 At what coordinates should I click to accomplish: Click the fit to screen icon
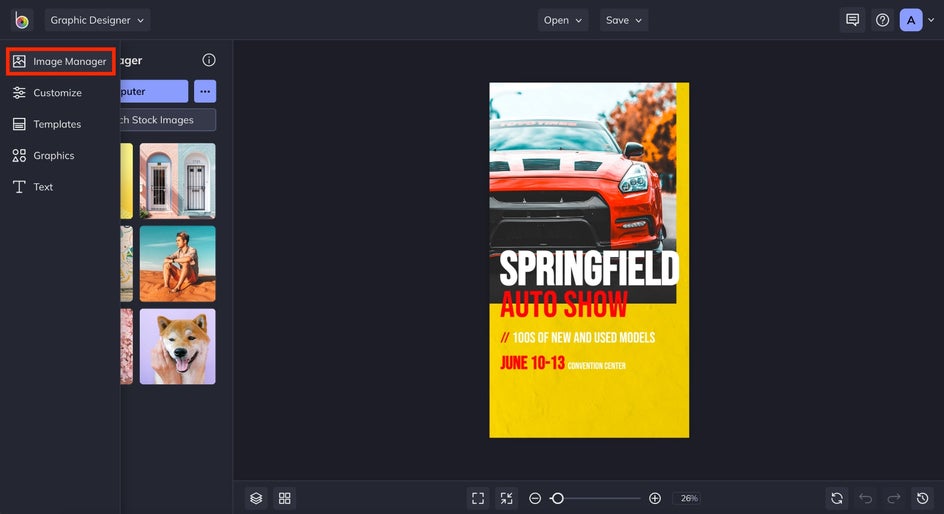click(x=478, y=498)
